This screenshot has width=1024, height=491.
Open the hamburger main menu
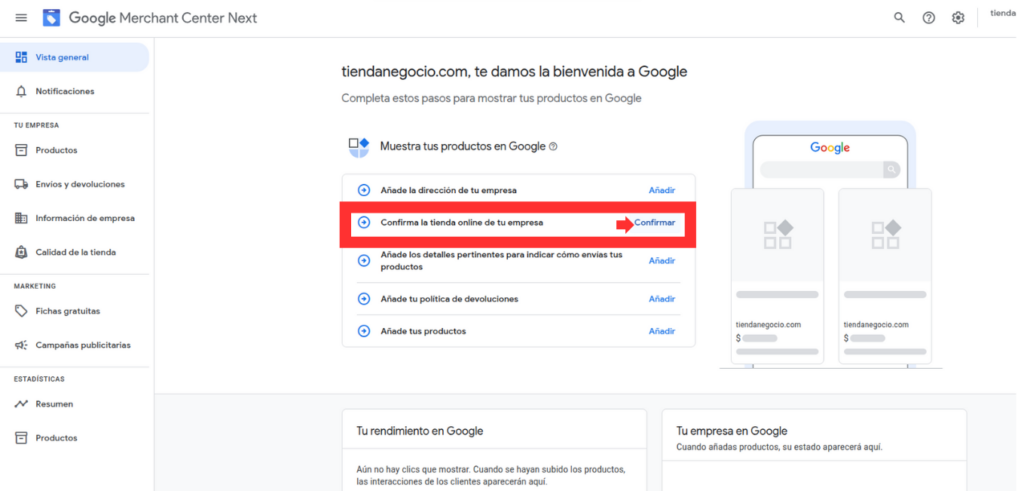[22, 18]
